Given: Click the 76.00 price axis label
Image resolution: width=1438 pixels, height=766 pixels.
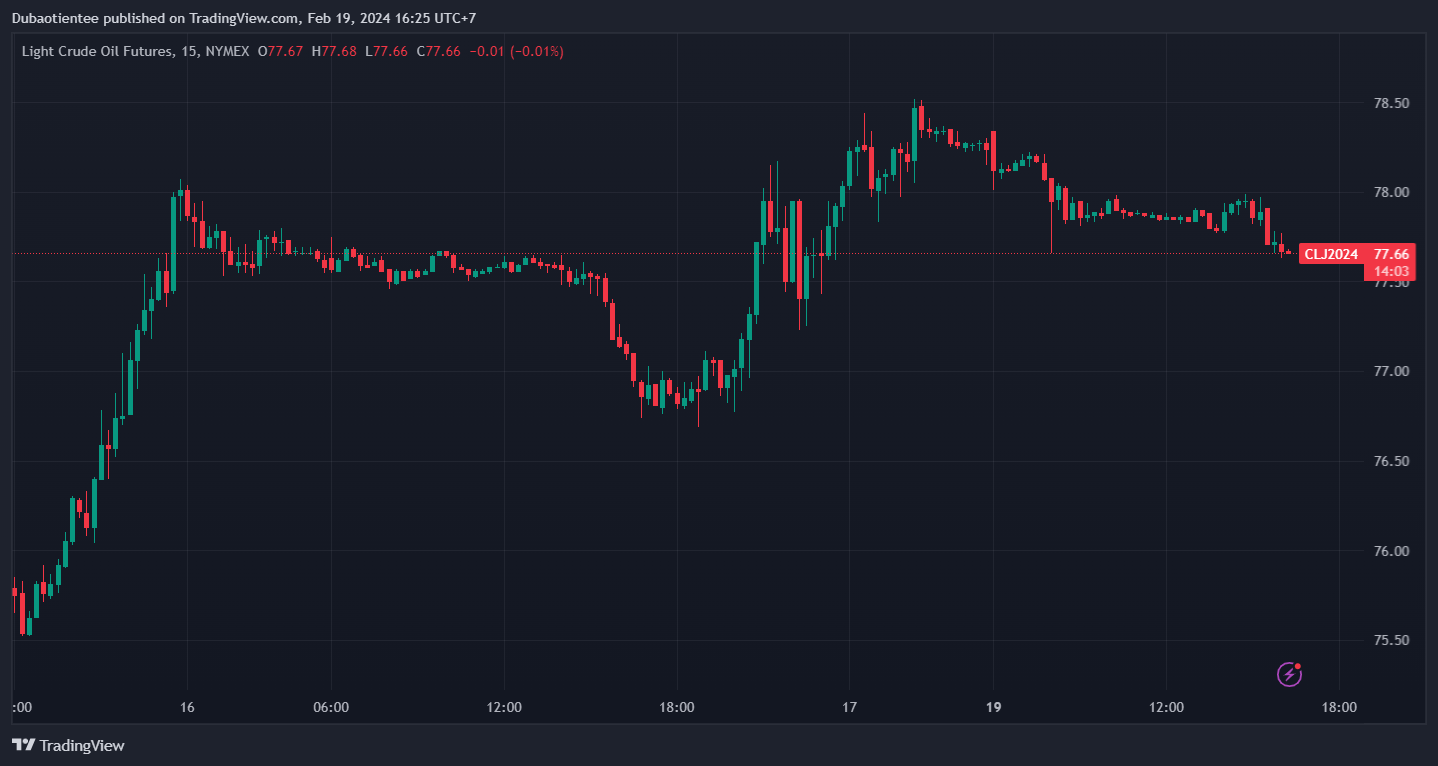Looking at the screenshot, I should point(1392,552).
